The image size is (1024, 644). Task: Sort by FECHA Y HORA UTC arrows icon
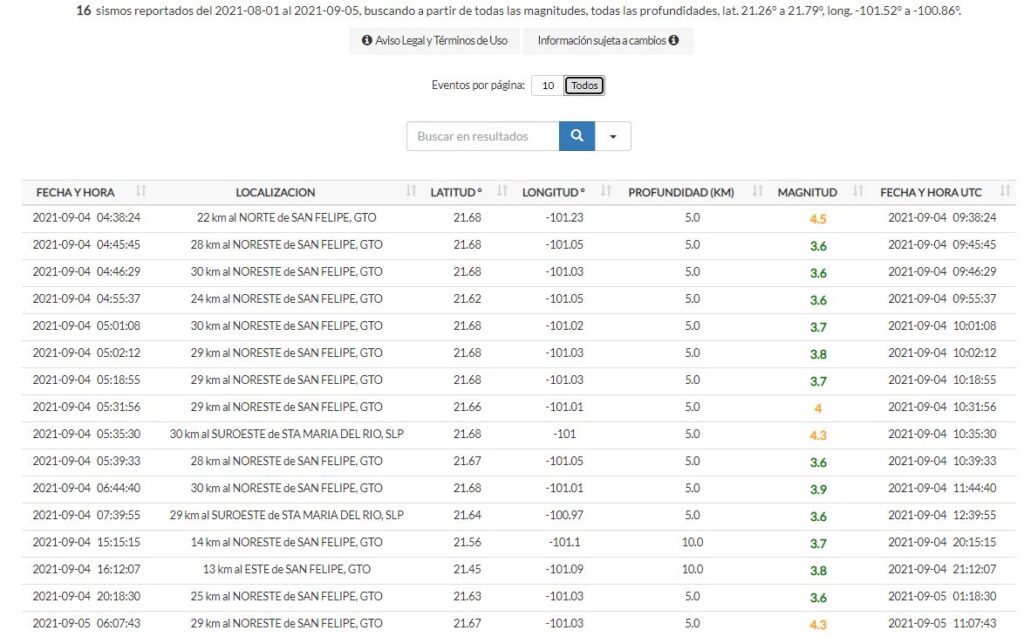(1005, 192)
